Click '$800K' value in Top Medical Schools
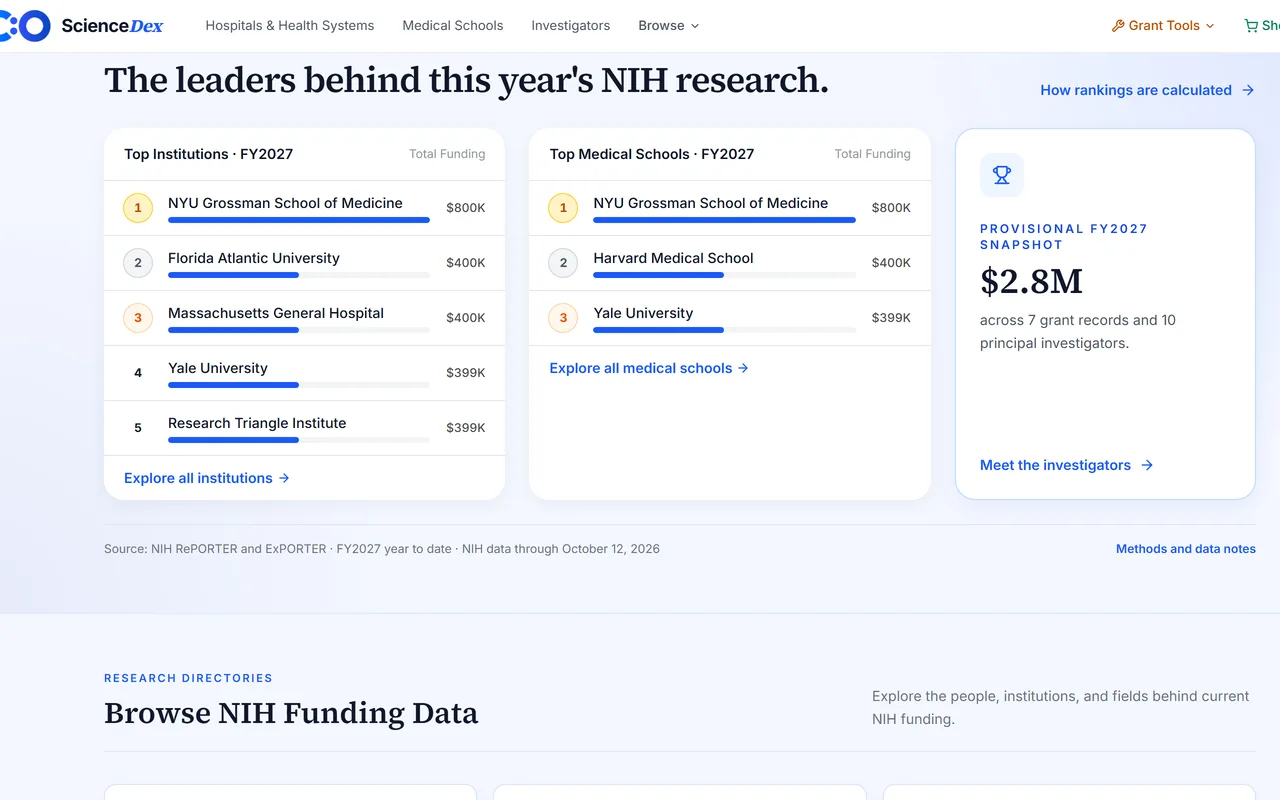The width and height of the screenshot is (1280, 800). pyautogui.click(x=891, y=208)
